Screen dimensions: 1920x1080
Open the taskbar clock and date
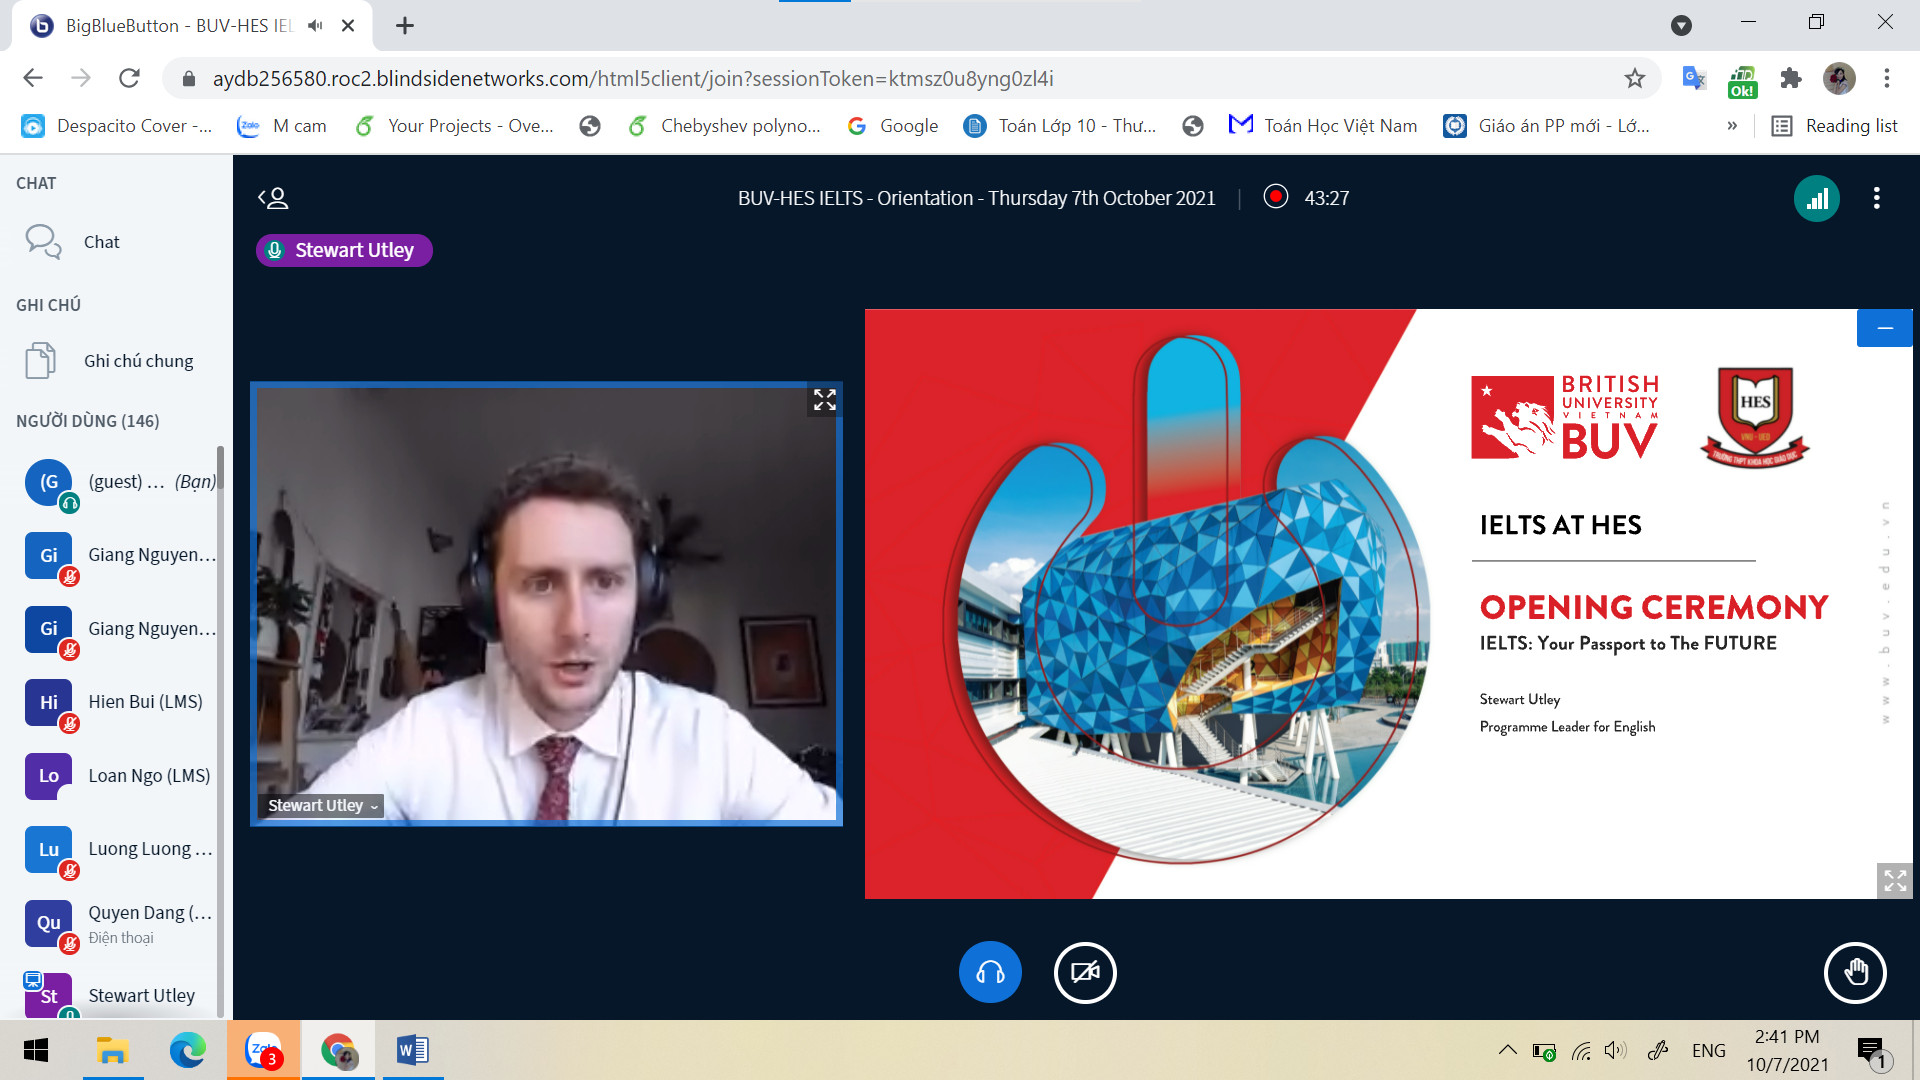pyautogui.click(x=1787, y=1050)
